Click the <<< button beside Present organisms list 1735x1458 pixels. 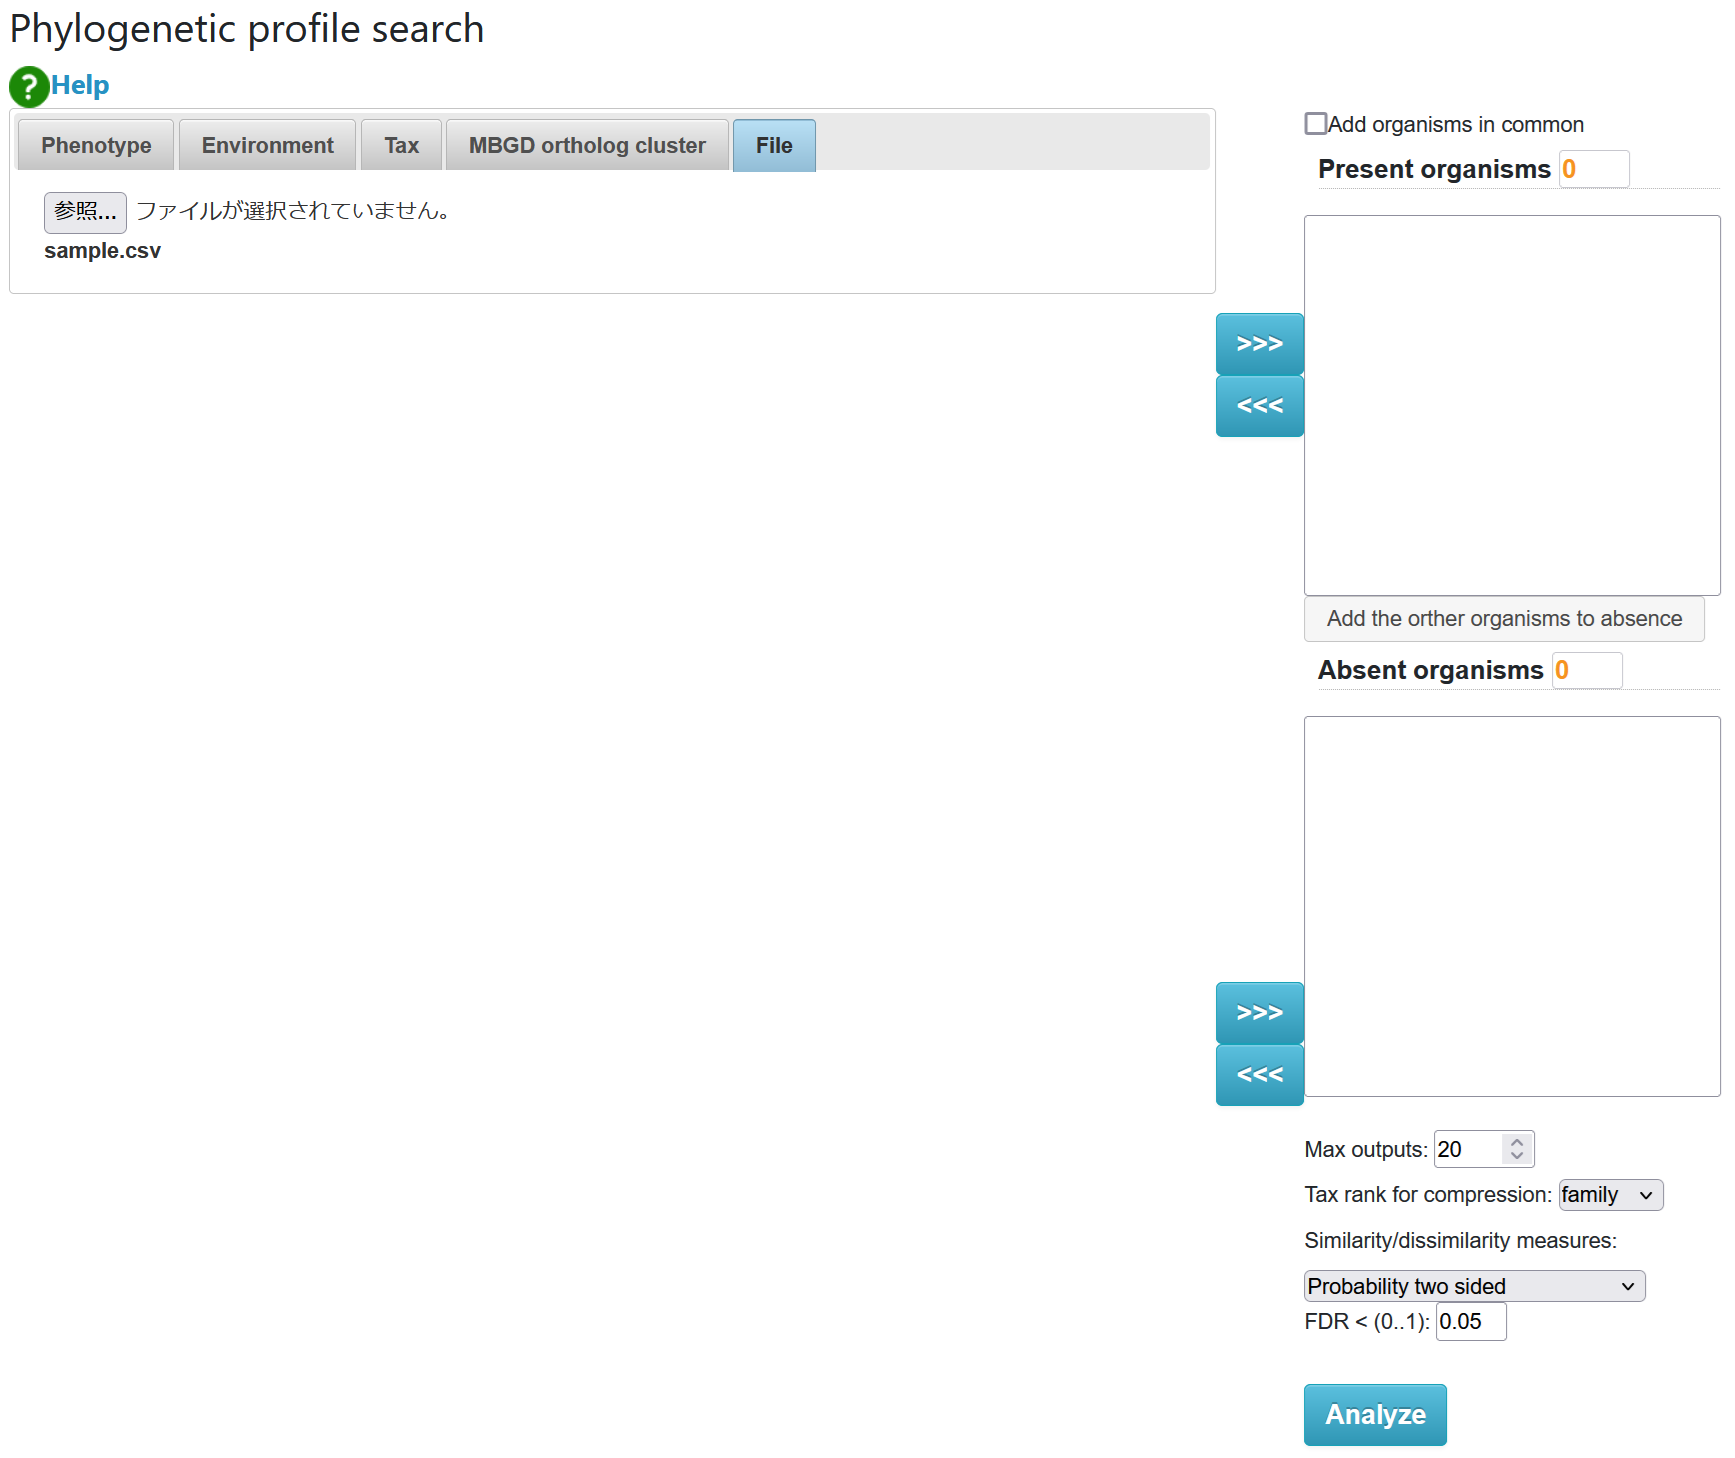click(x=1259, y=406)
